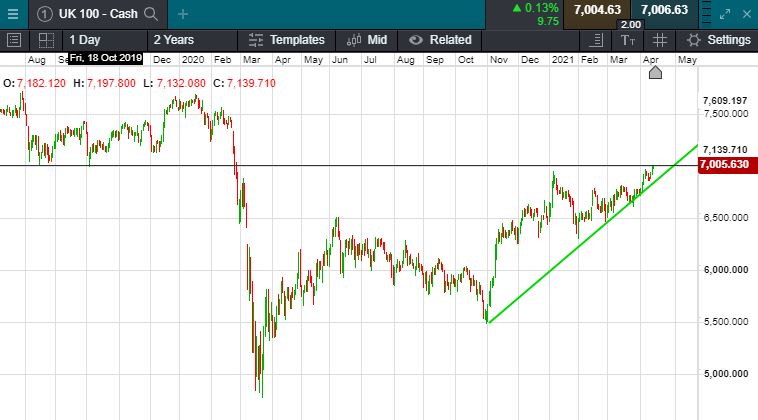
Task: Add a new chart tab with plus icon
Action: [183, 14]
